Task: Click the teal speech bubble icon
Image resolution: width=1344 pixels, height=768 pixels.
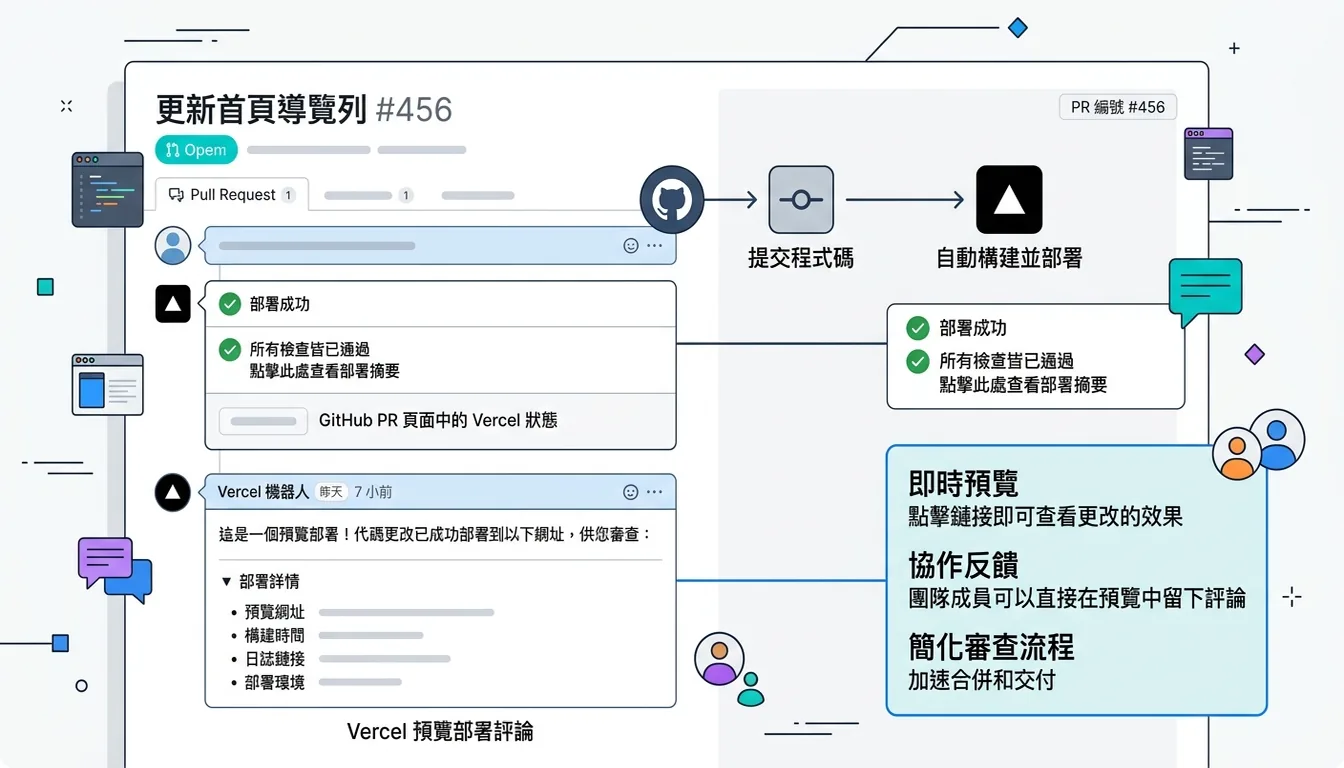Action: tap(1205, 292)
